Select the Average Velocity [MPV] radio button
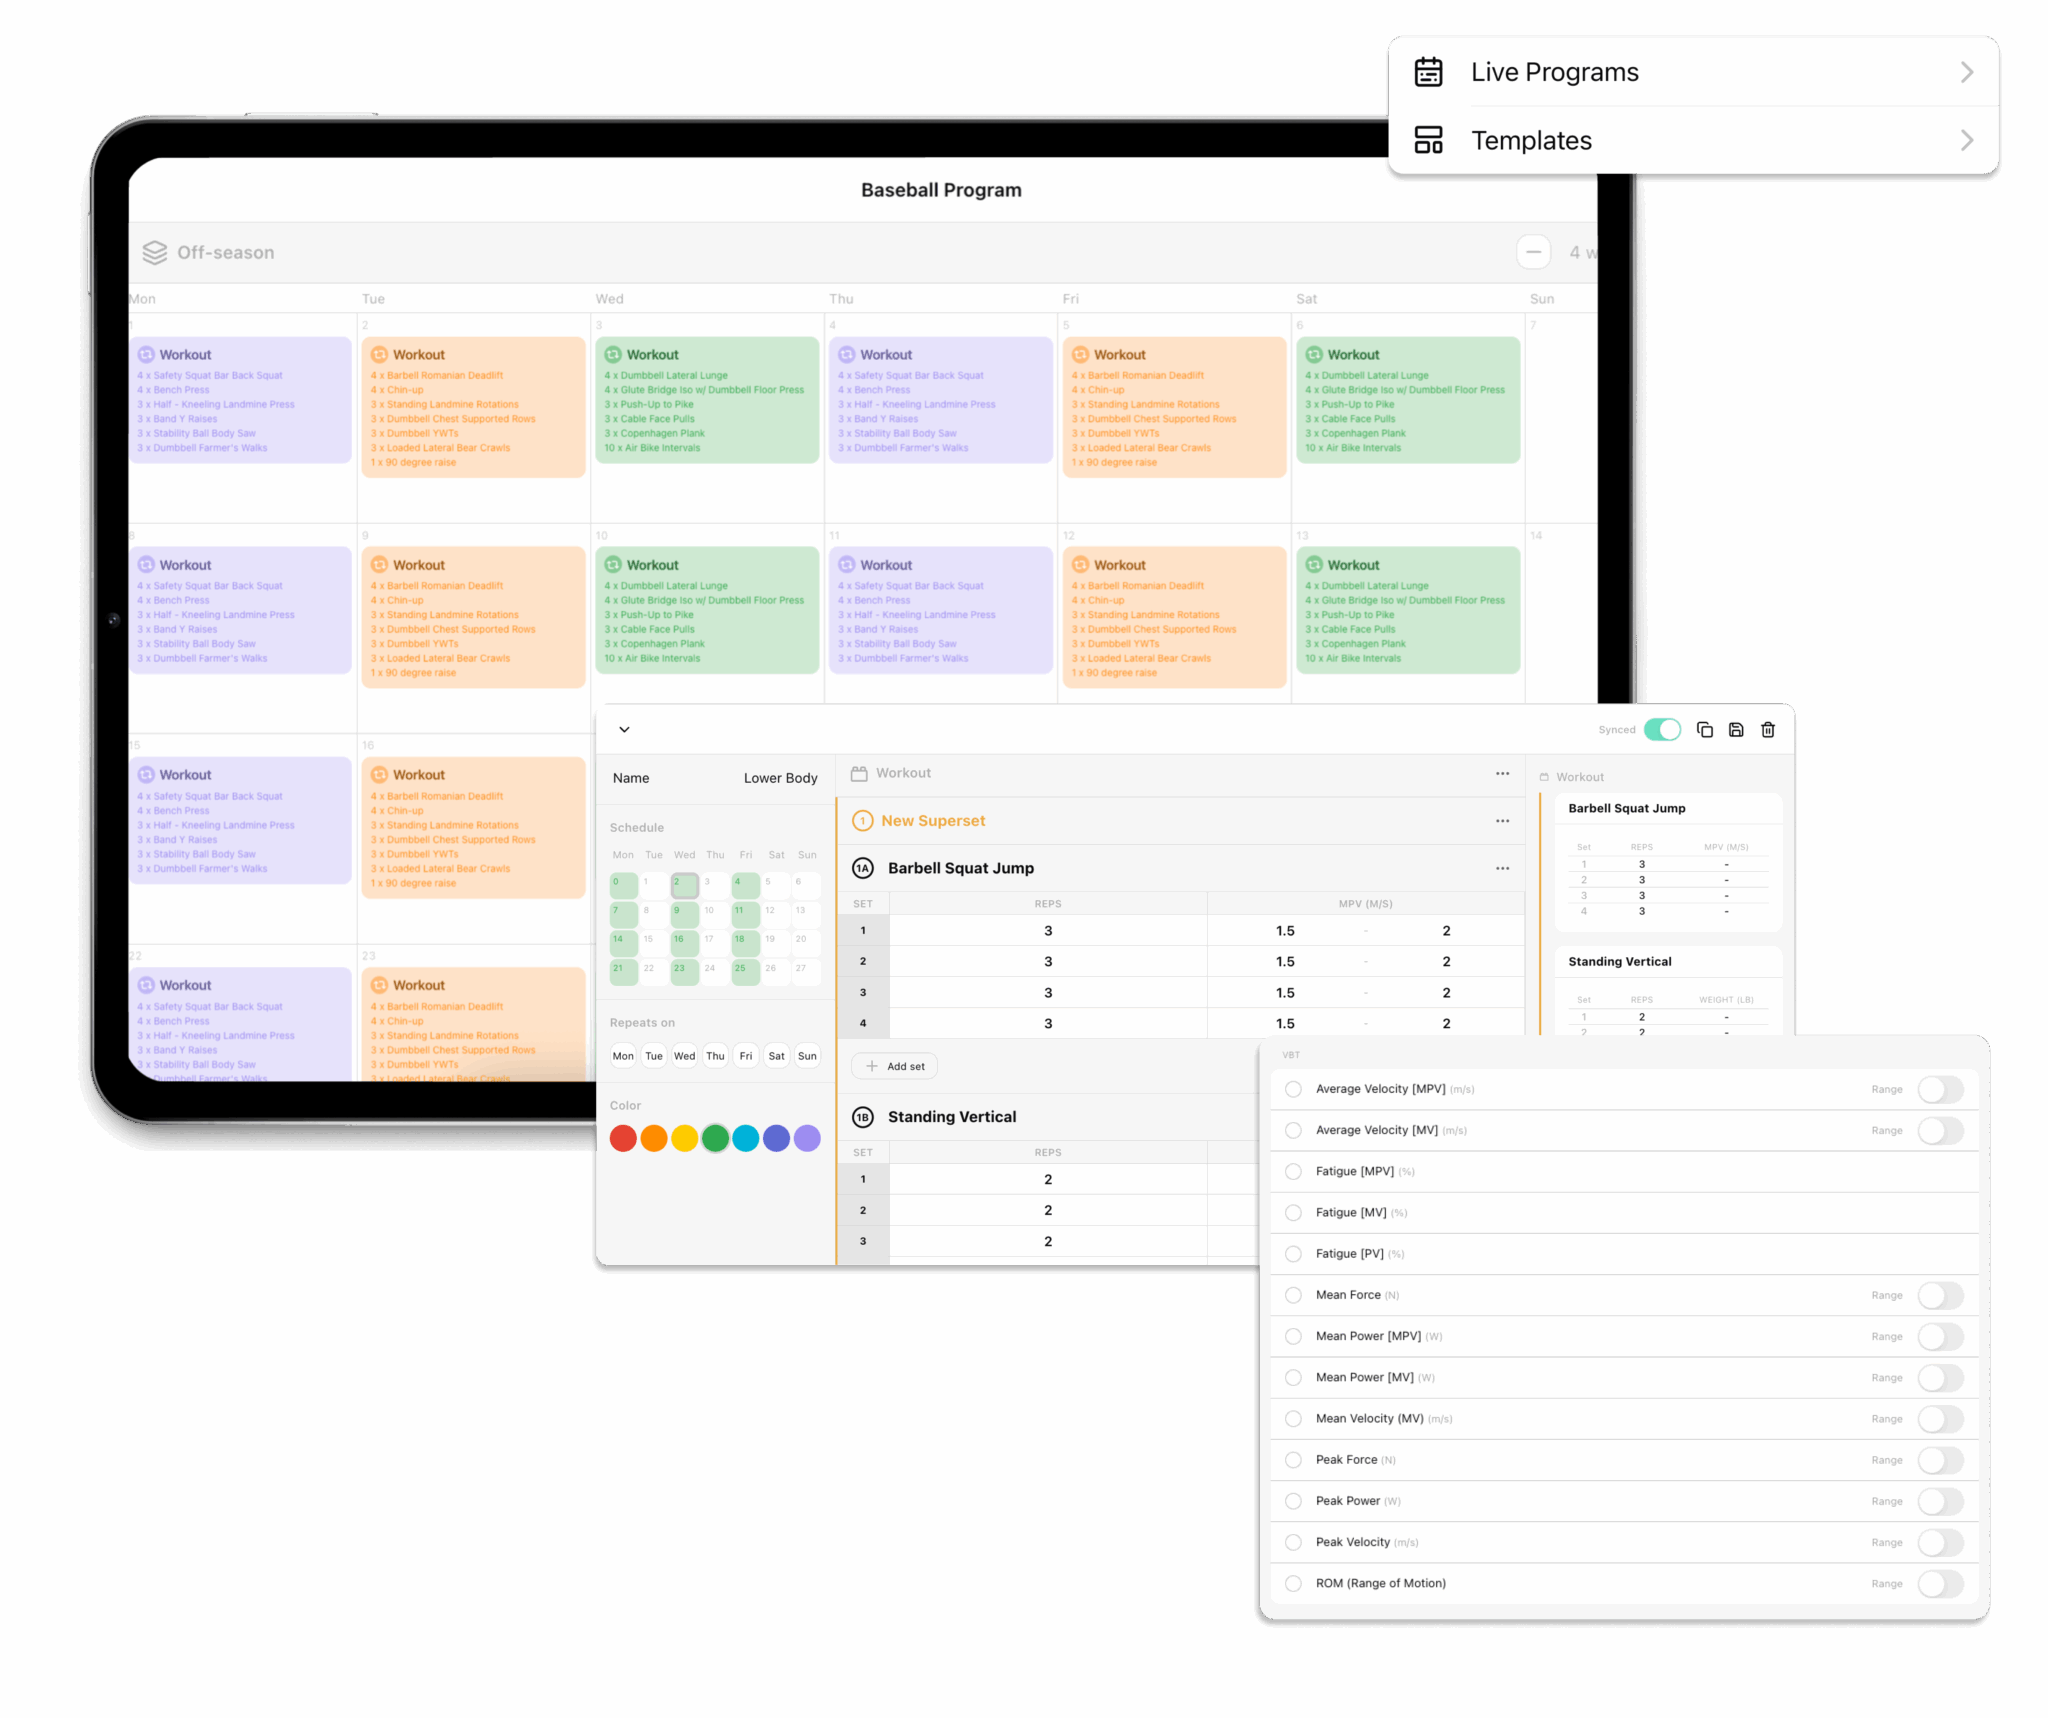Screen dimensions: 2048x1718 click(1292, 1089)
